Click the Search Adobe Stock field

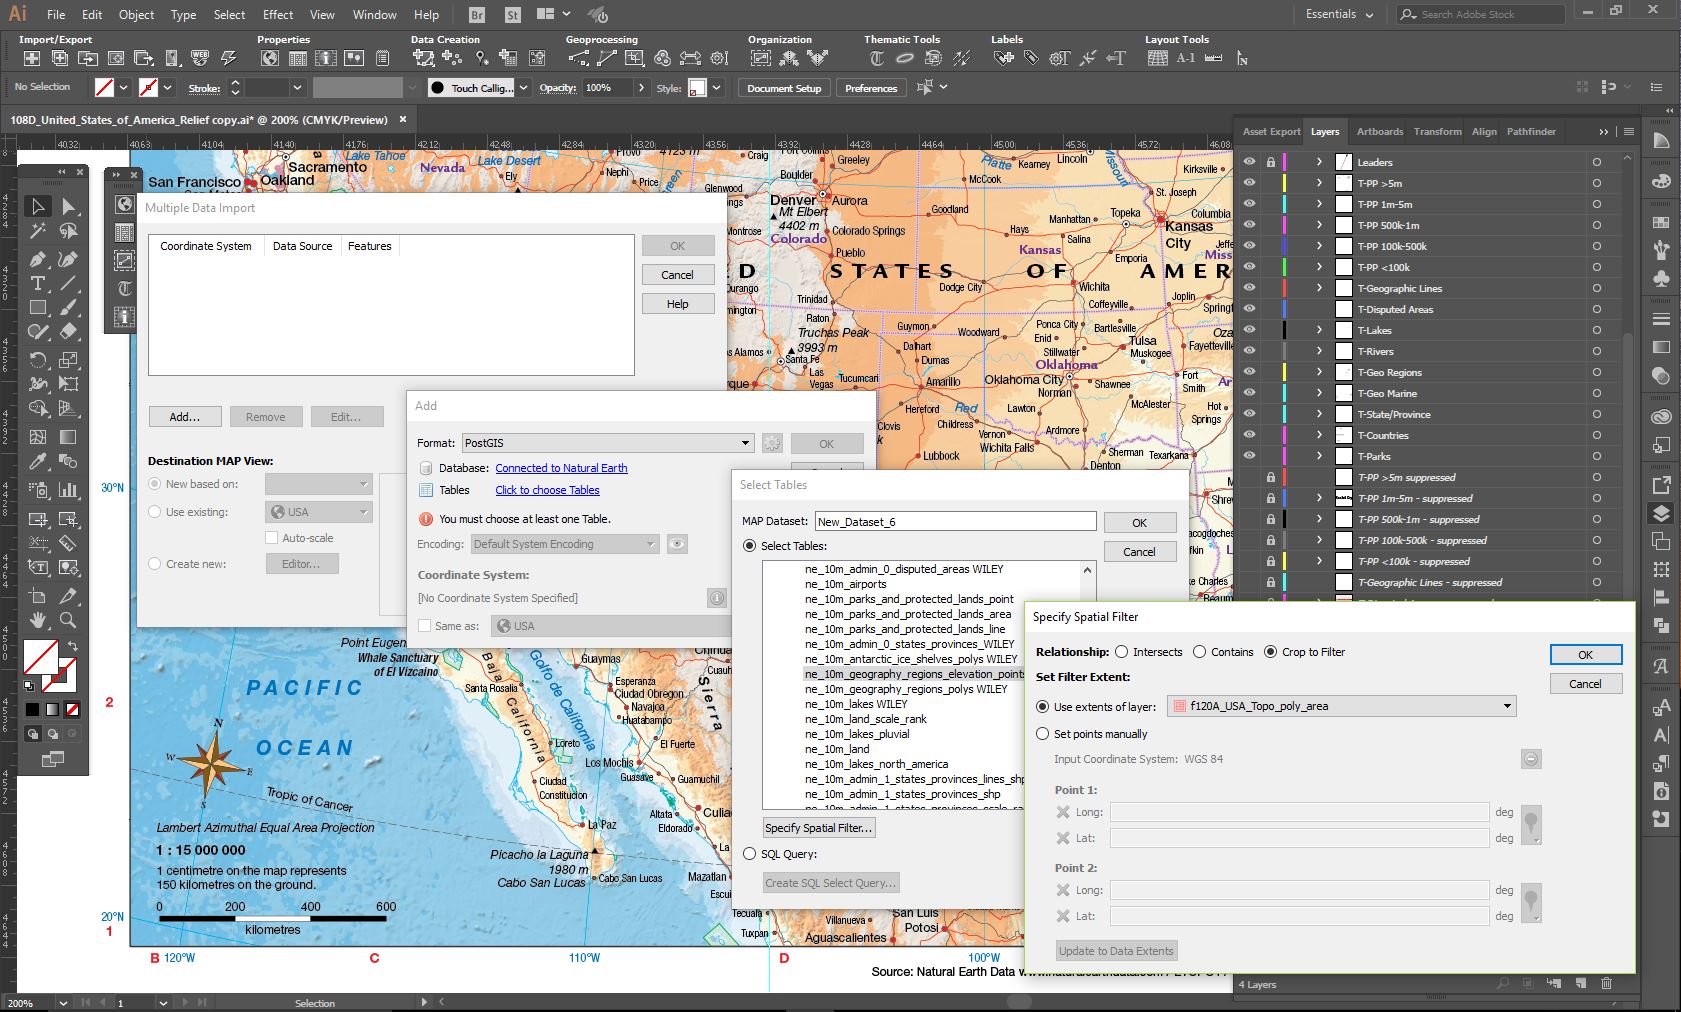(x=1481, y=14)
